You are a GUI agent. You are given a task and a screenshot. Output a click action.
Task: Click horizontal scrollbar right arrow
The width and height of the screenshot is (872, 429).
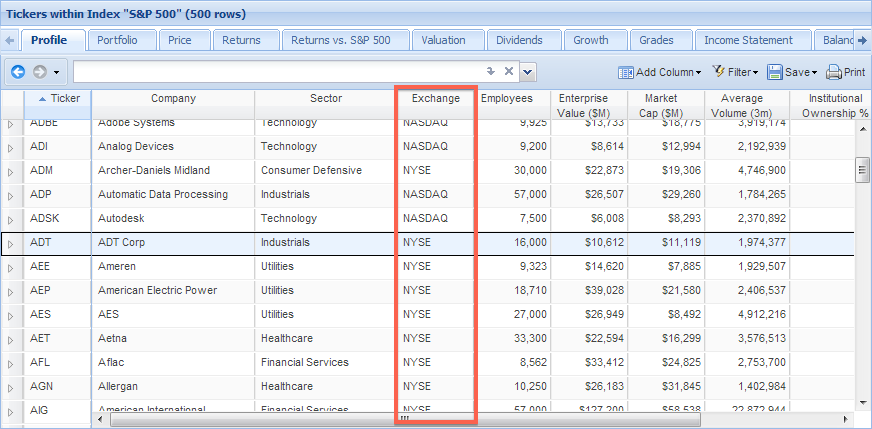point(846,419)
